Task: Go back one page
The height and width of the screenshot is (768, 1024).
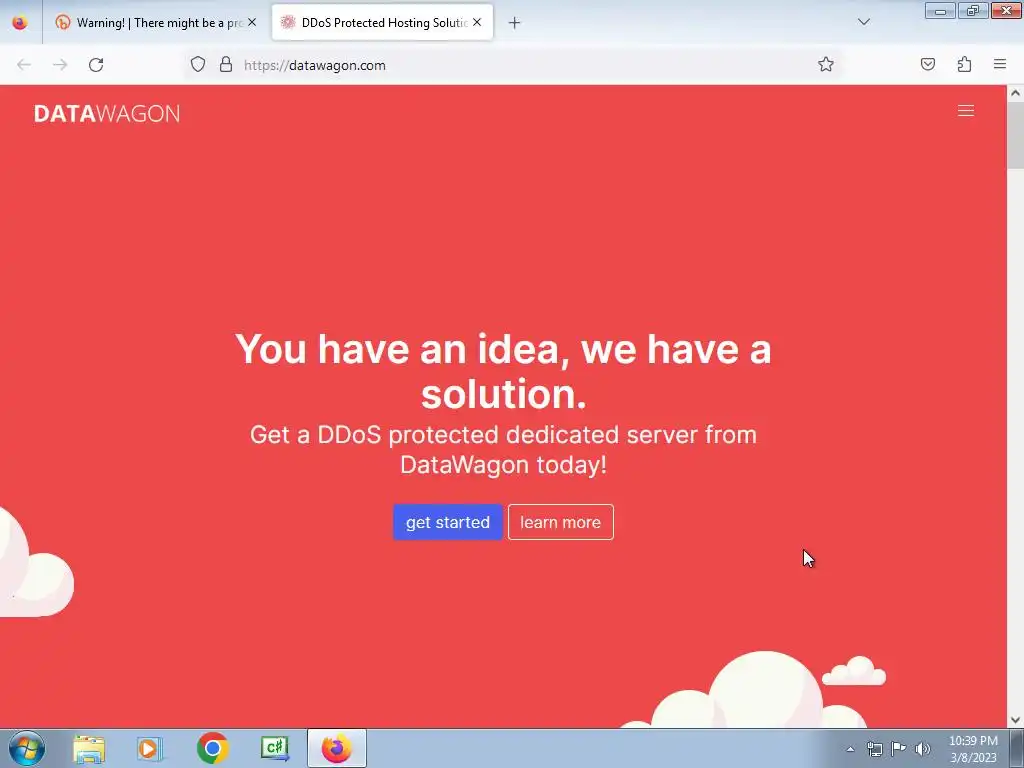Action: (24, 65)
